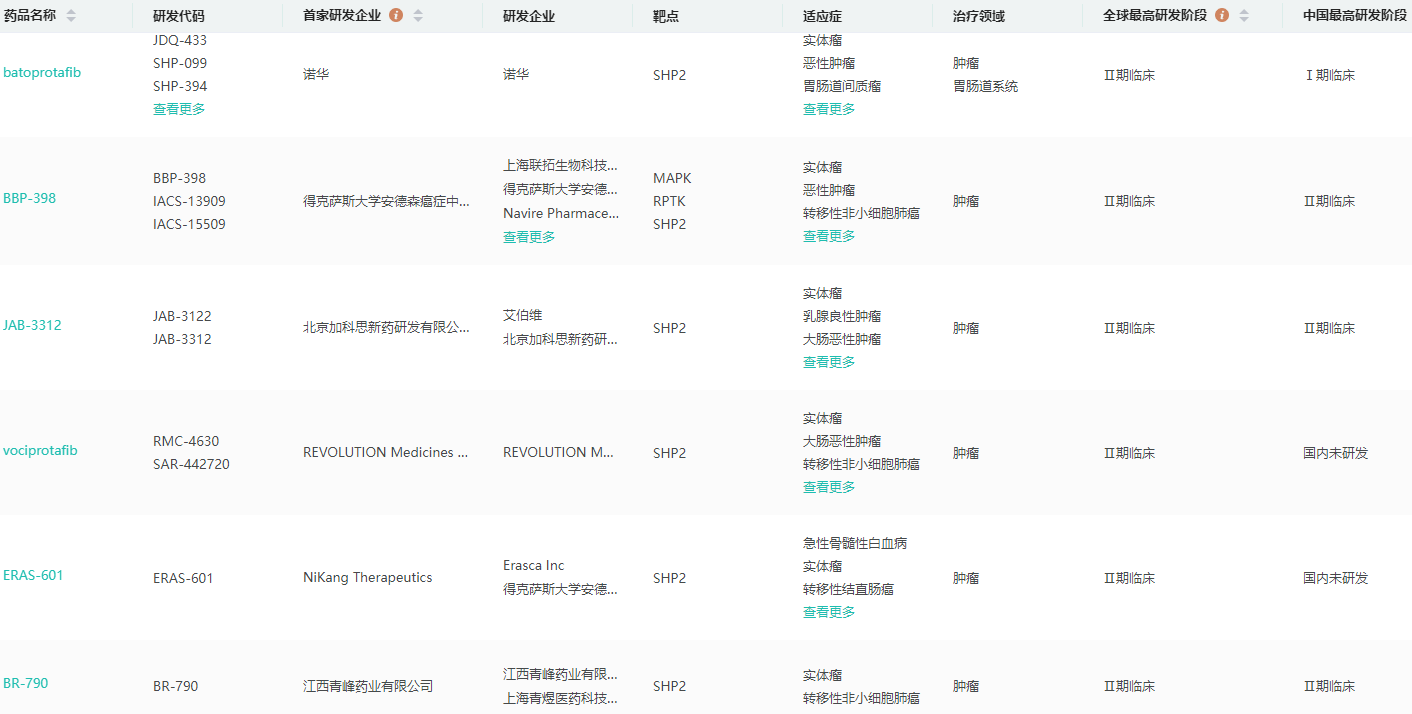Click 诺华 first developer cell for batoprotafib
The height and width of the screenshot is (714, 1412).
pyautogui.click(x=316, y=75)
